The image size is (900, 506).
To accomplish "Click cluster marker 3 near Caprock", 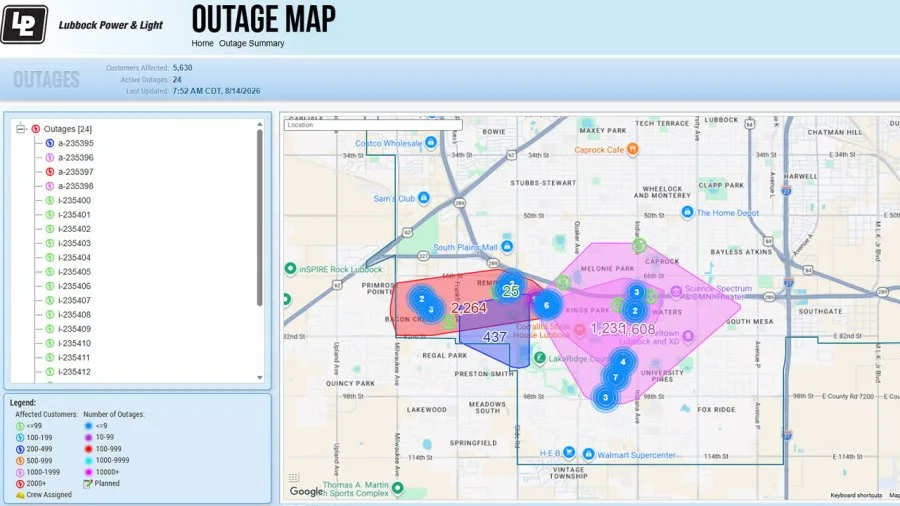I will (636, 292).
